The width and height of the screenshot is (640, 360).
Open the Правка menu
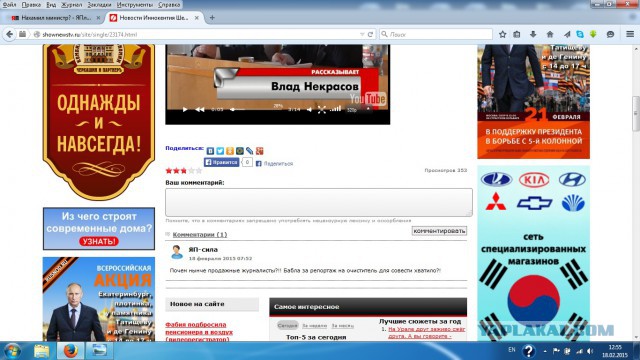(31, 5)
